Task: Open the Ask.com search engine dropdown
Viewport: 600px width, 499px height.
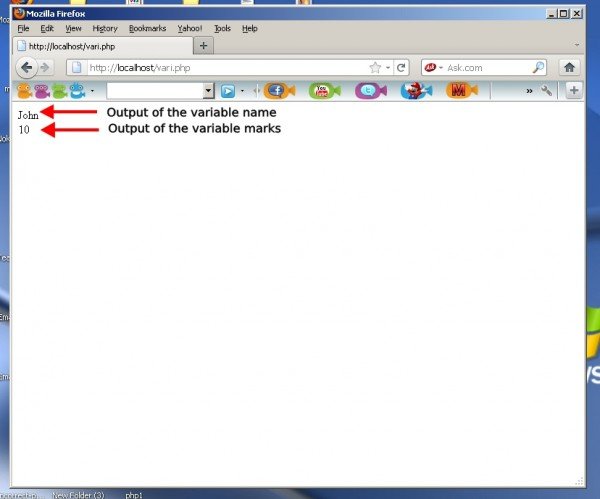Action: point(431,68)
